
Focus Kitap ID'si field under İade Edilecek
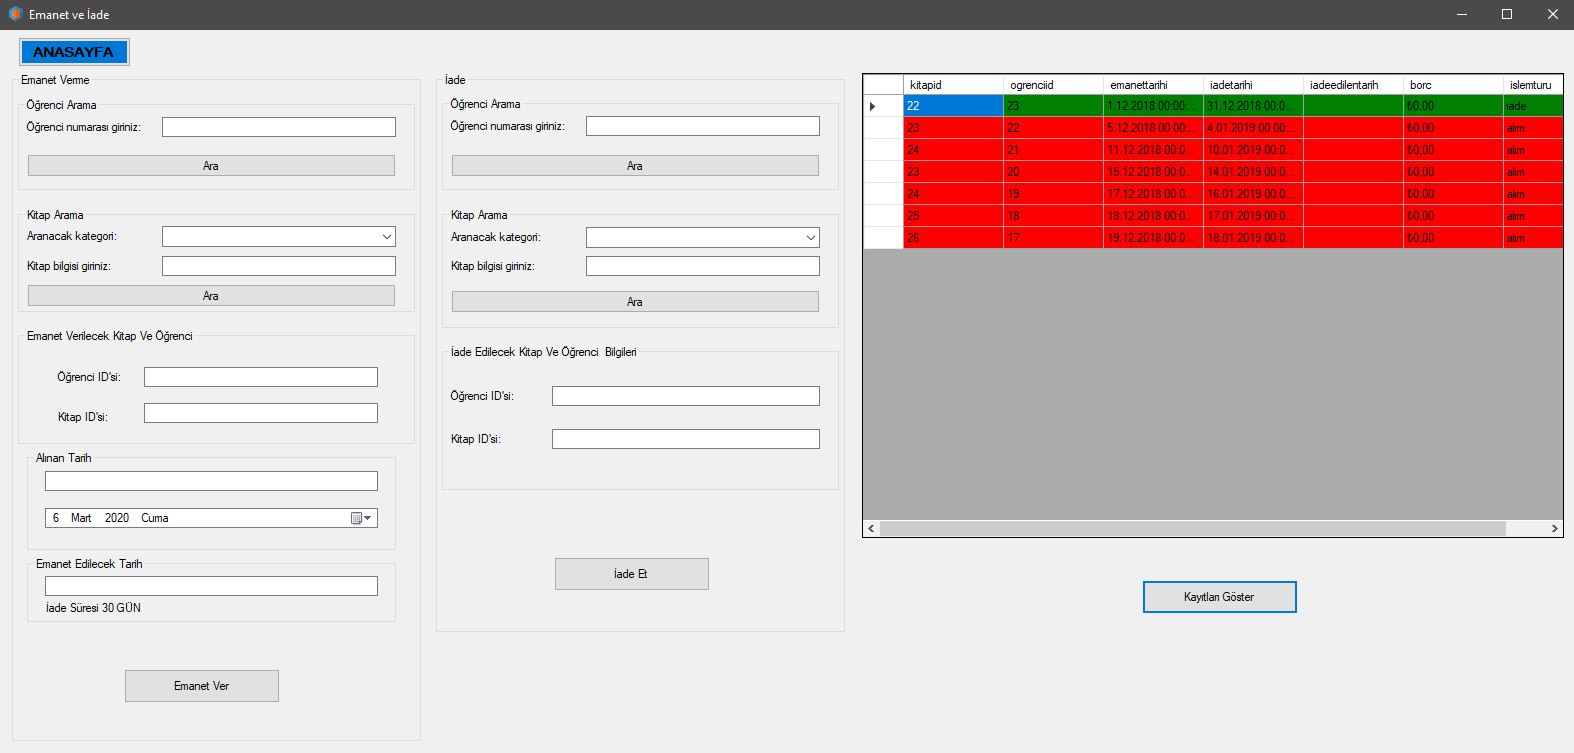[x=686, y=439]
